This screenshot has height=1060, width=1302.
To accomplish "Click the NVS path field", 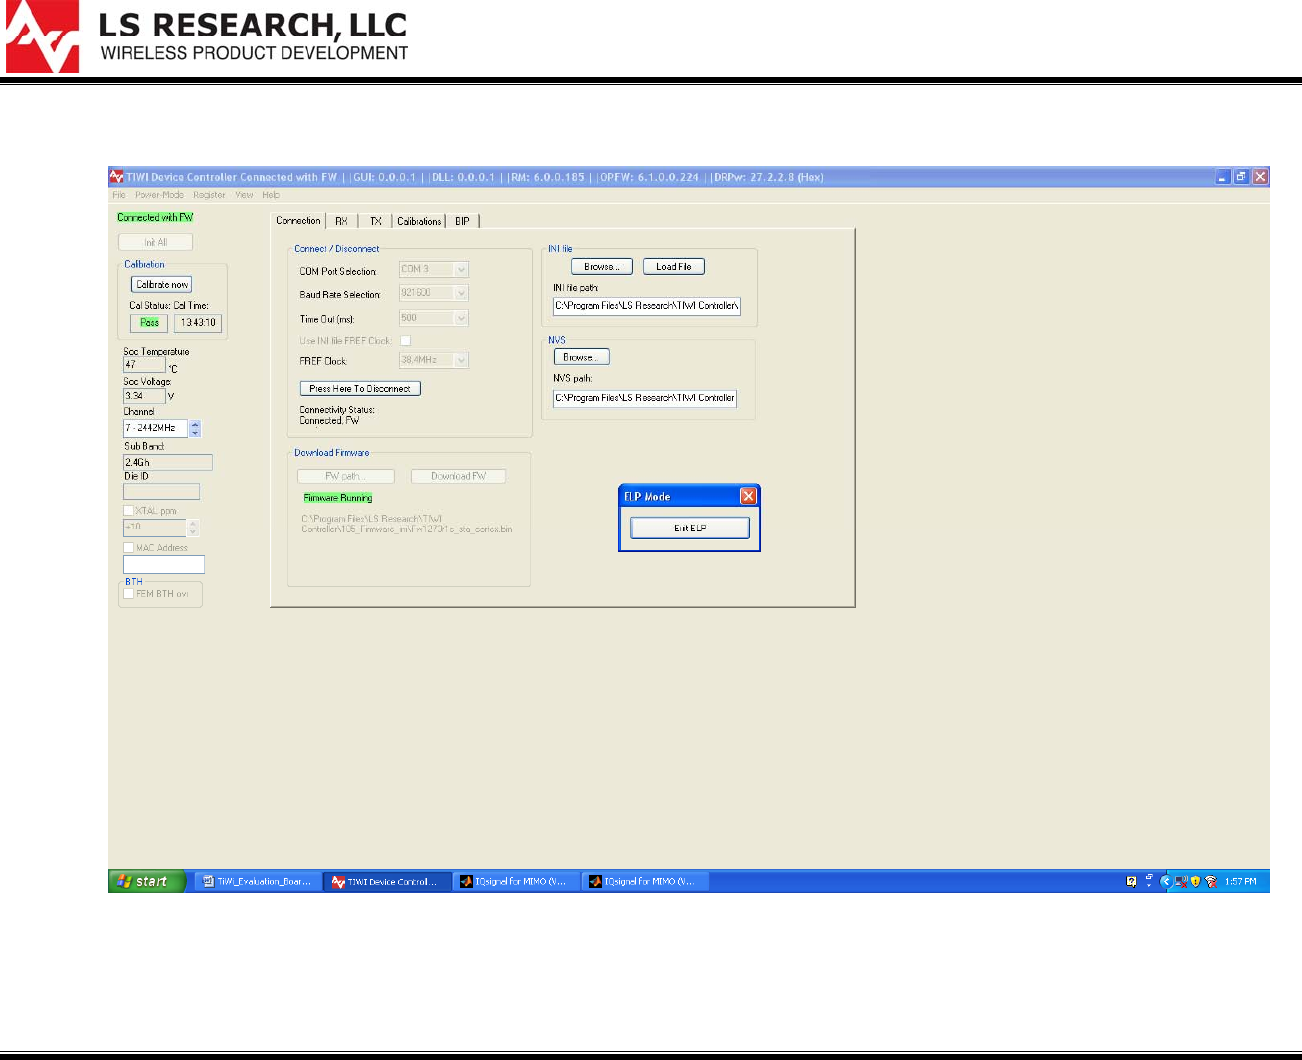I will [645, 398].
